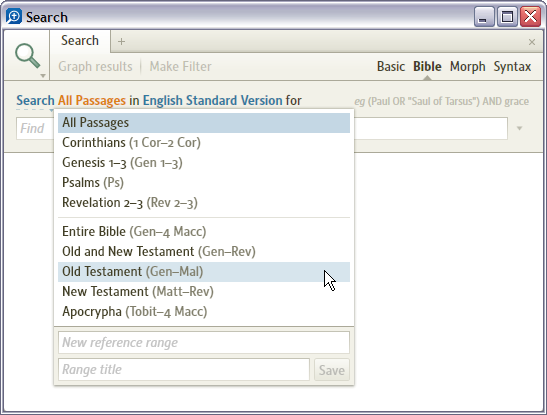Maximize the Search window

coord(507,16)
